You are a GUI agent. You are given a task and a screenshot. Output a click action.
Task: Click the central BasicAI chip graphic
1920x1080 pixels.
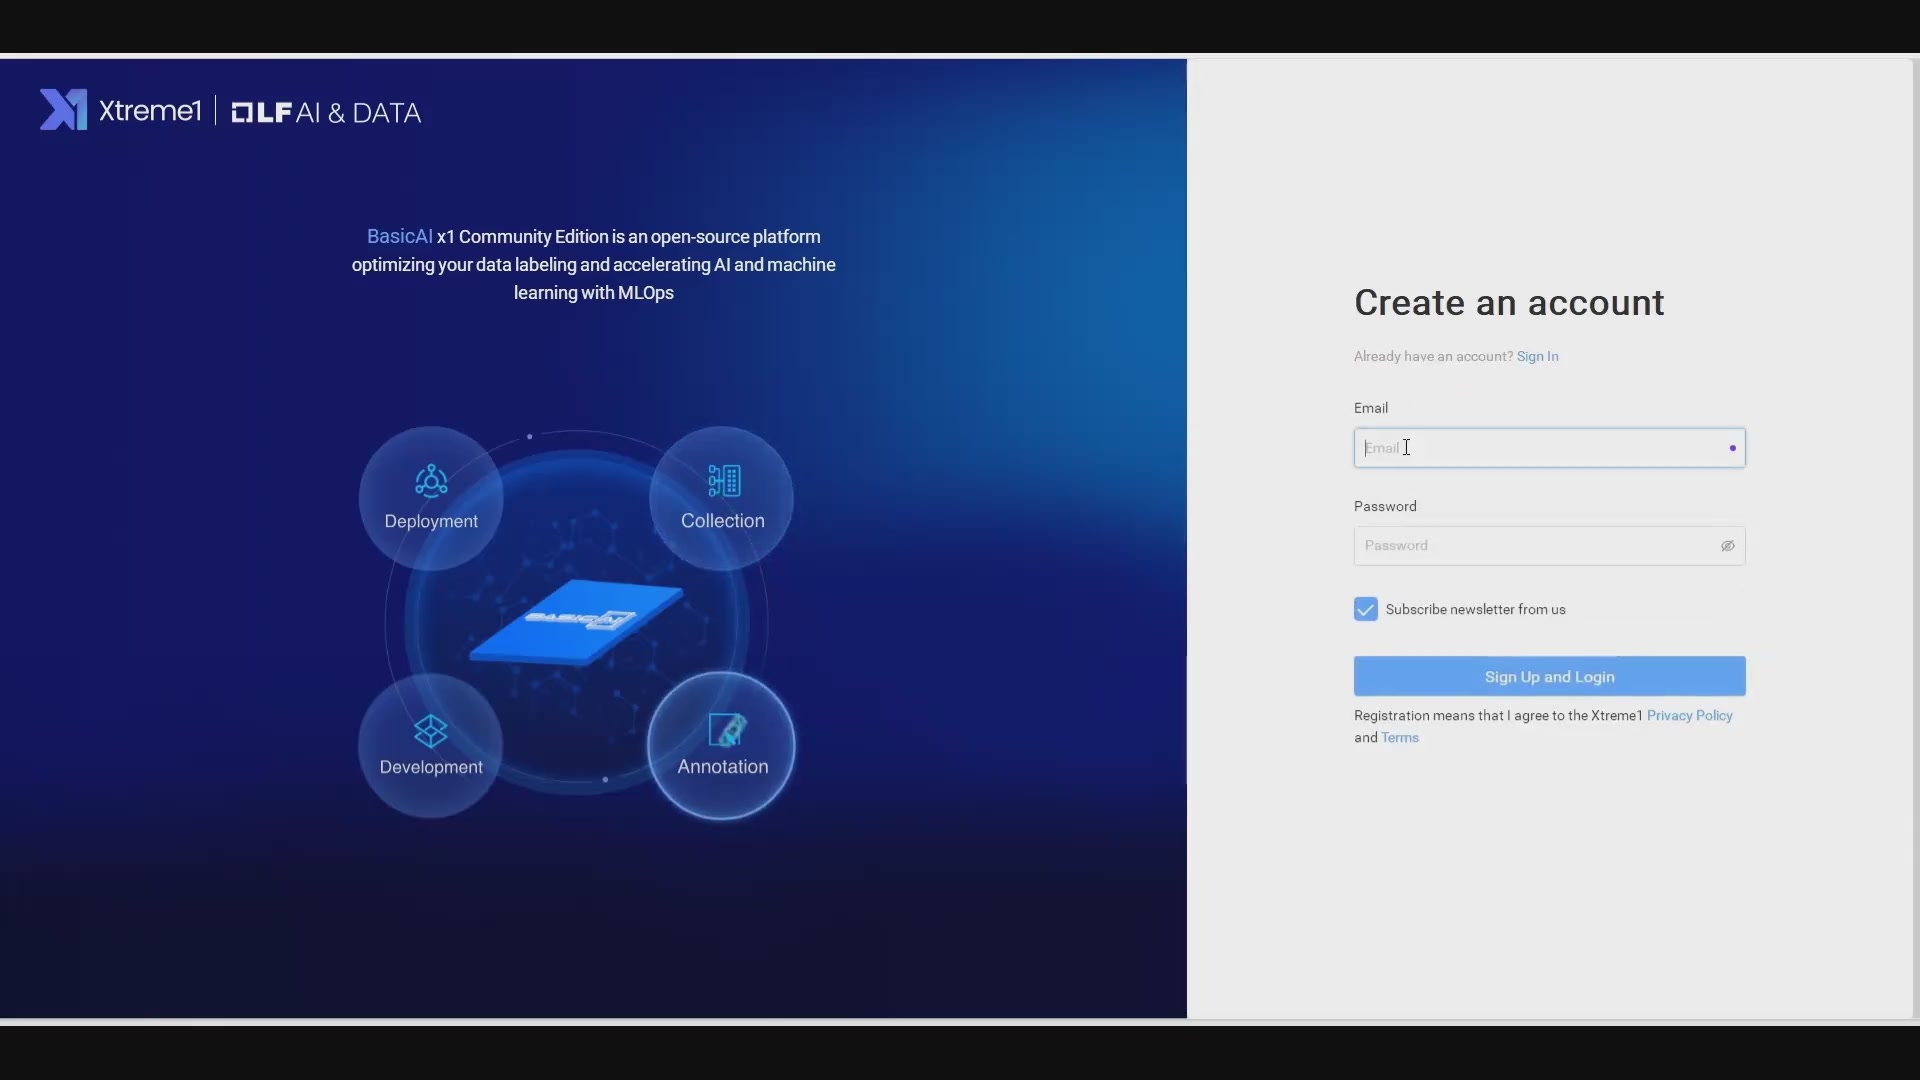click(577, 621)
